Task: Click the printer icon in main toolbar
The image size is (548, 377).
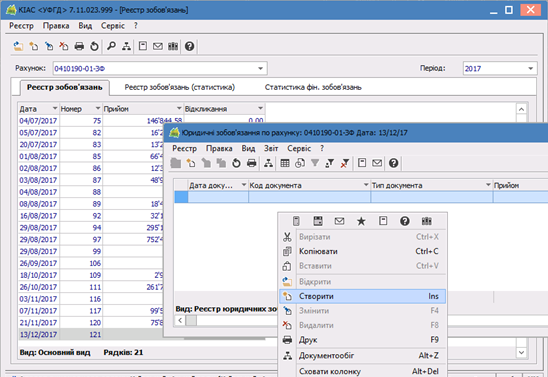Action: (79, 46)
